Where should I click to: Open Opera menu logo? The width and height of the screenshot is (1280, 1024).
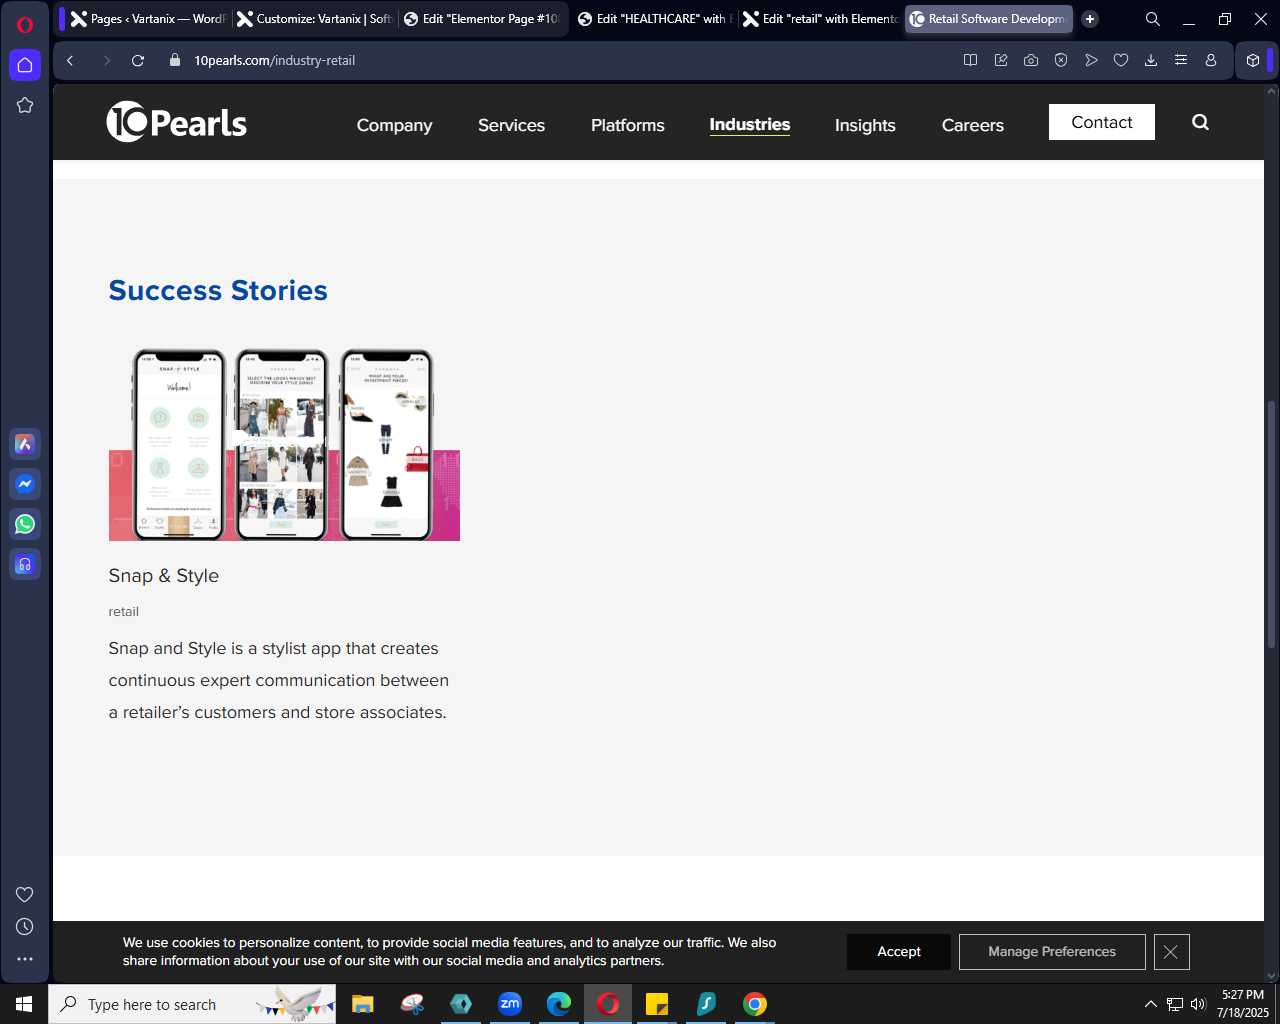25,24
